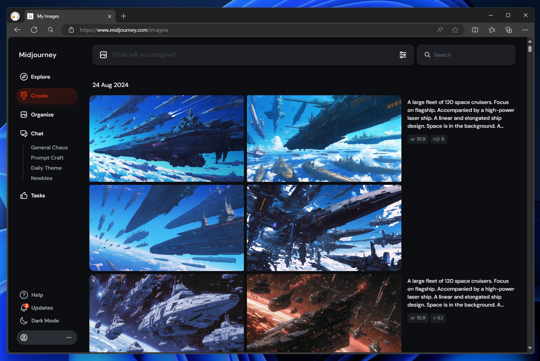Open the Newbies chat room
This screenshot has height=361, width=540.
click(42, 178)
